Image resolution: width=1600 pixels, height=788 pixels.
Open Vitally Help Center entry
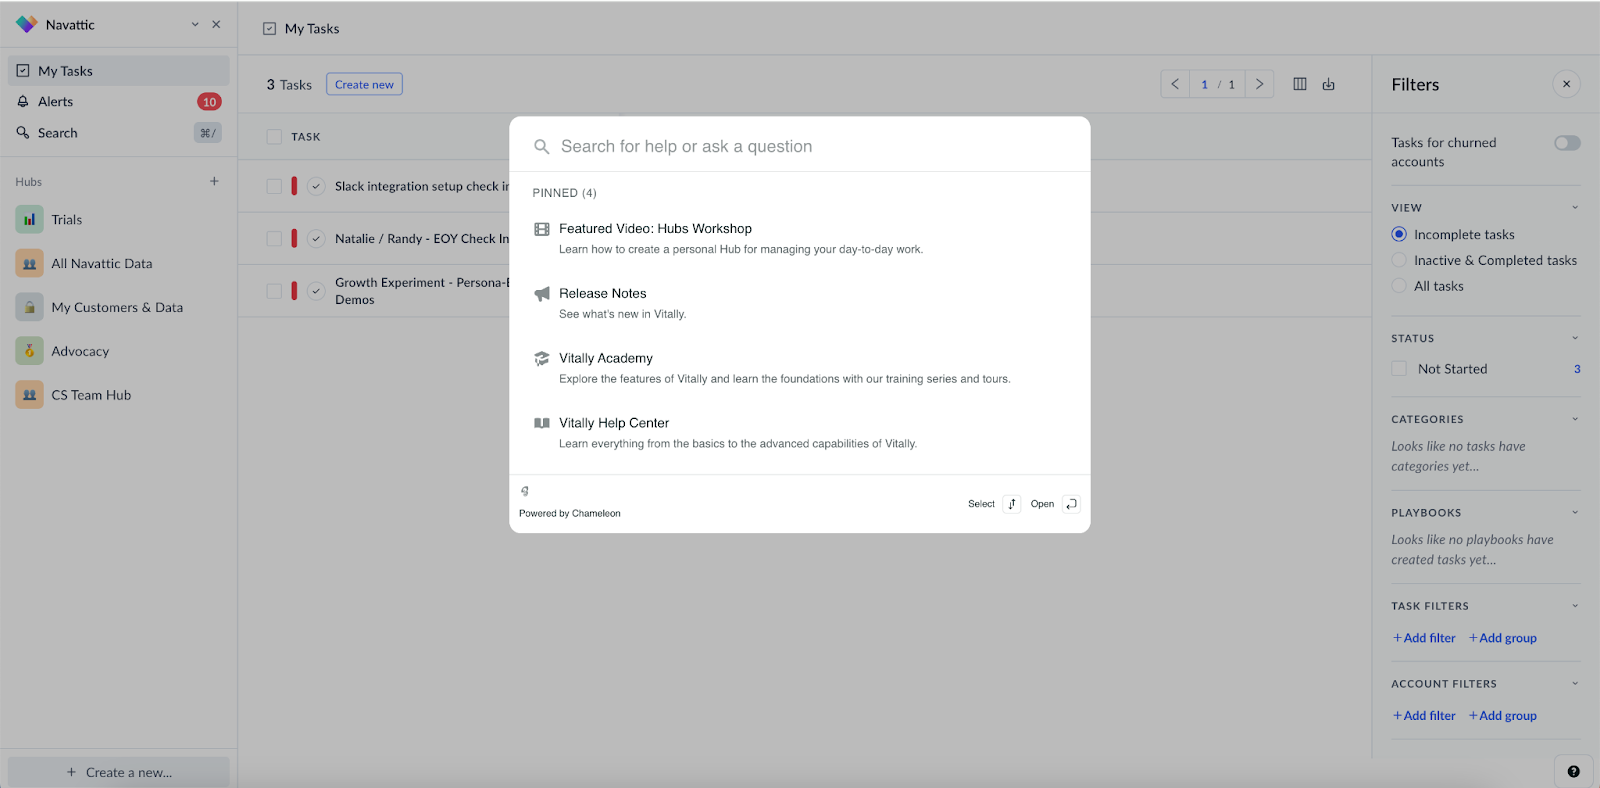[x=800, y=433]
